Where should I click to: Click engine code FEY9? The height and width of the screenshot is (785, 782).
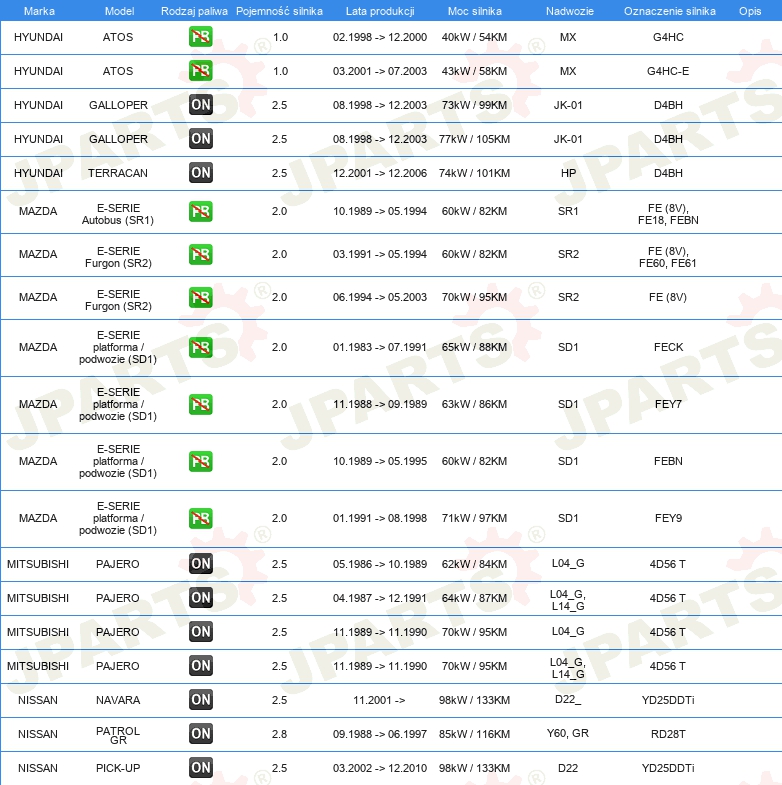(x=668, y=518)
